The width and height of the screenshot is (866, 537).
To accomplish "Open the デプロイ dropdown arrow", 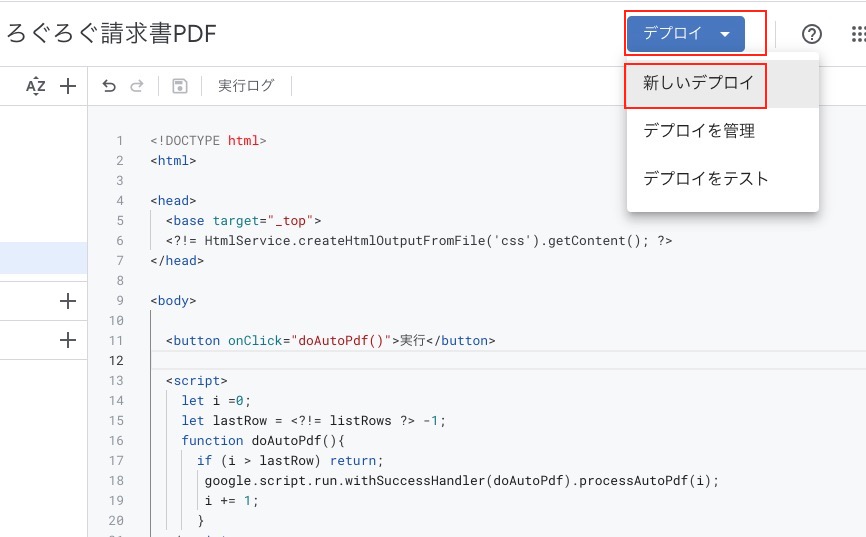I will 725,34.
